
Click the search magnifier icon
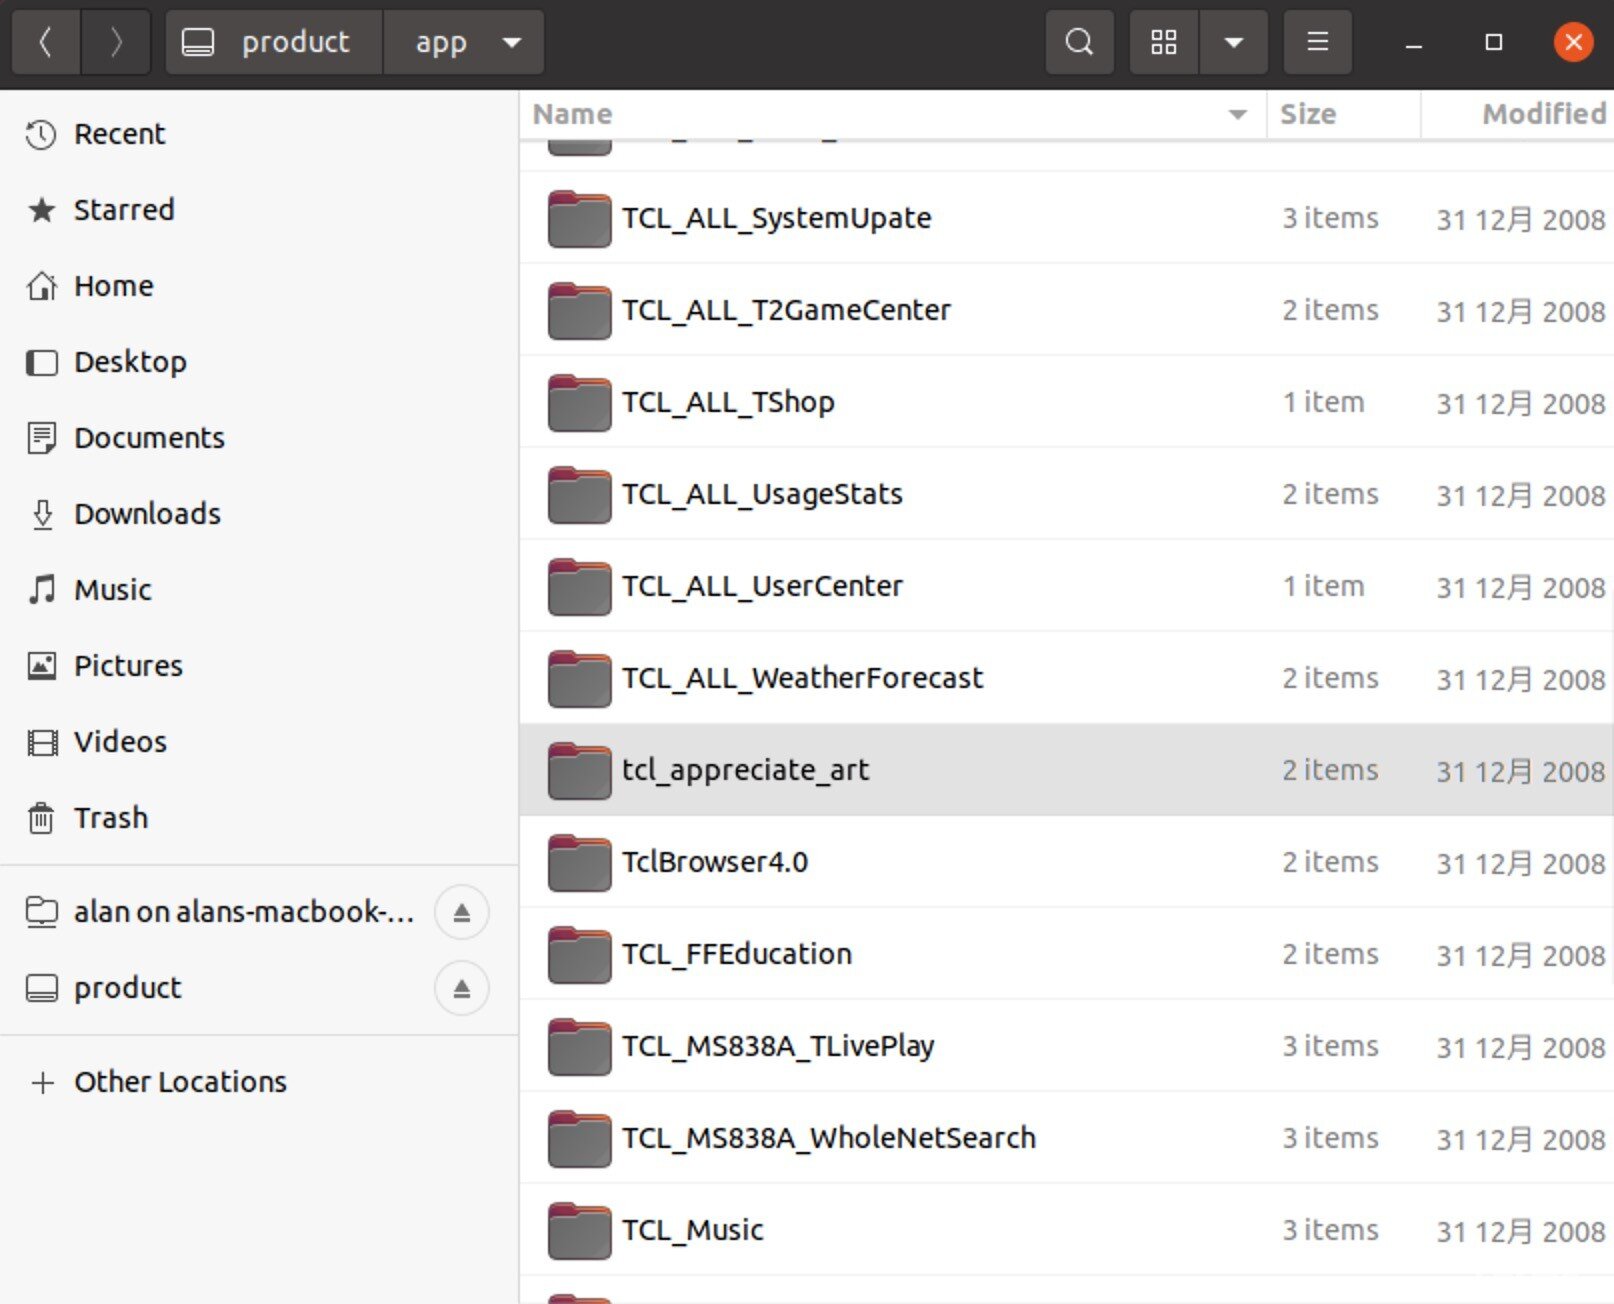point(1079,42)
